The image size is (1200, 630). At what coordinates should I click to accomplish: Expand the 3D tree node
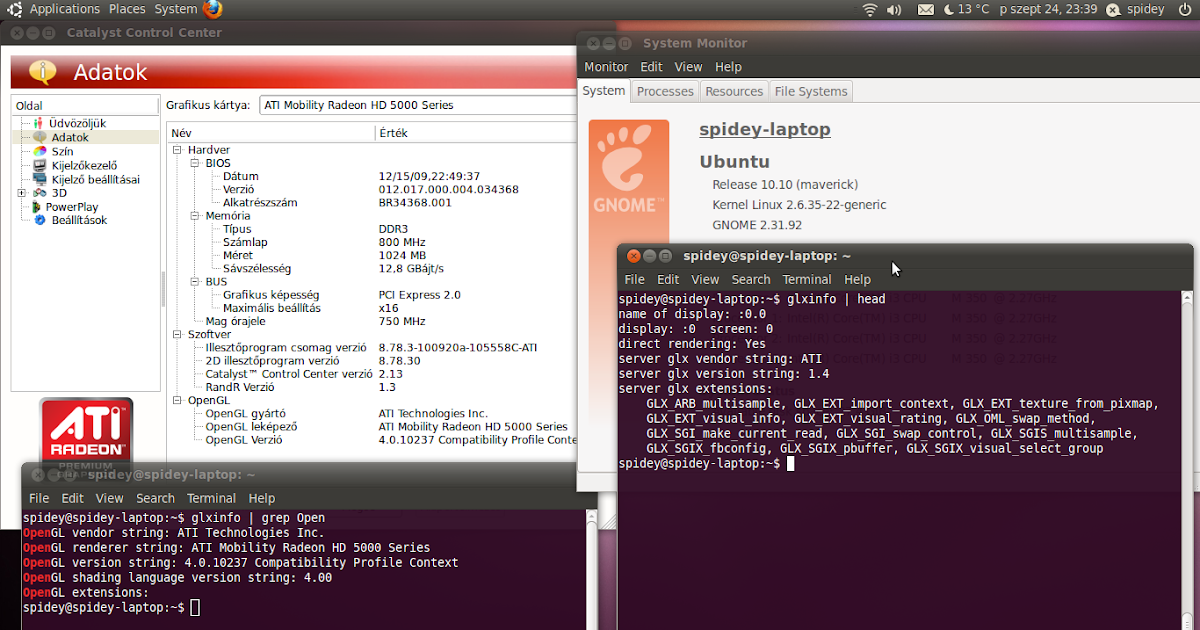coord(21,193)
